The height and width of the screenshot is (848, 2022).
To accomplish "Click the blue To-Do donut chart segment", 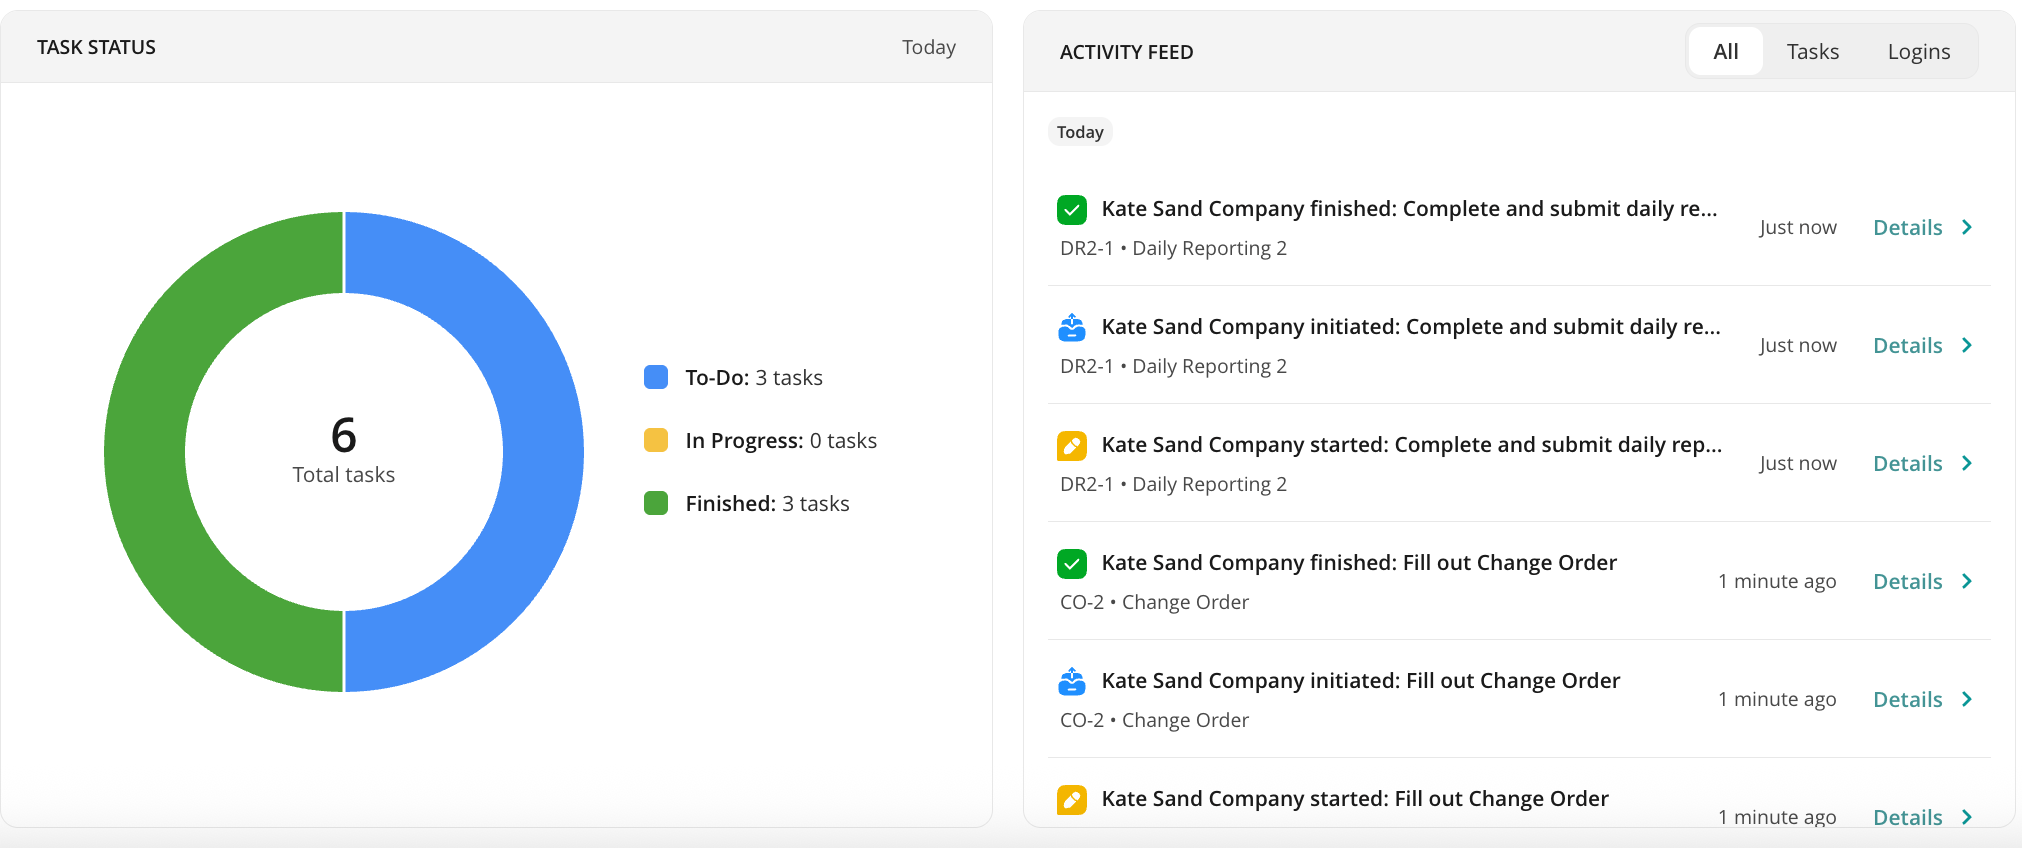I will pyautogui.click(x=542, y=452).
